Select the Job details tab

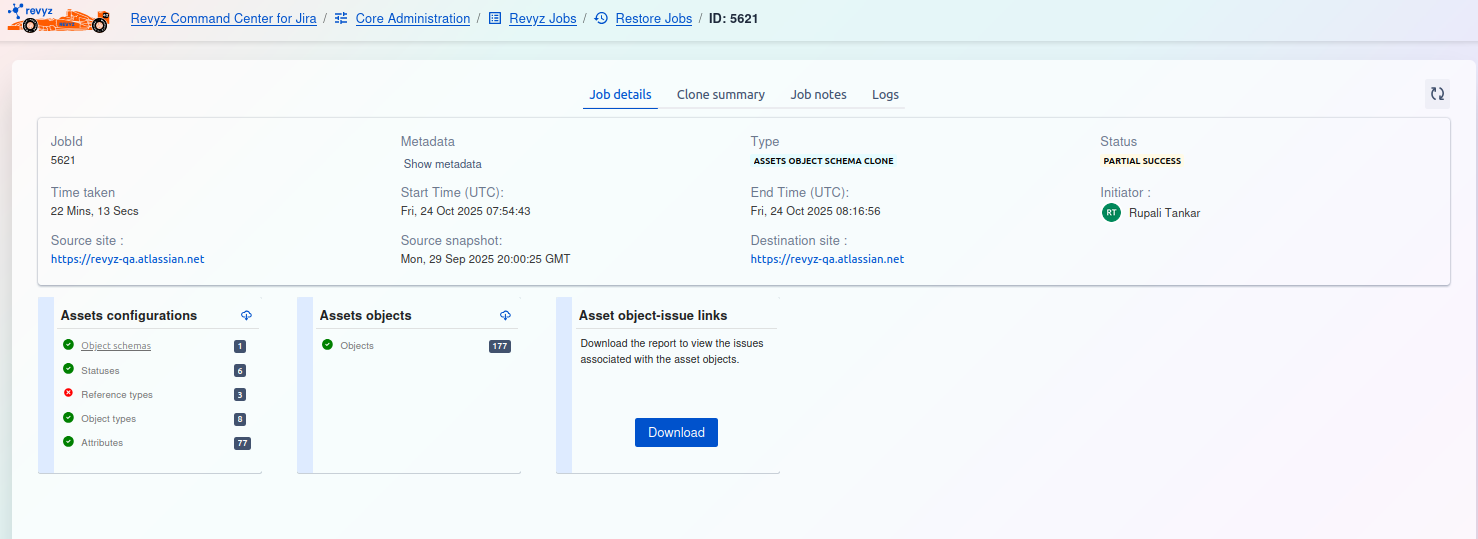click(620, 95)
